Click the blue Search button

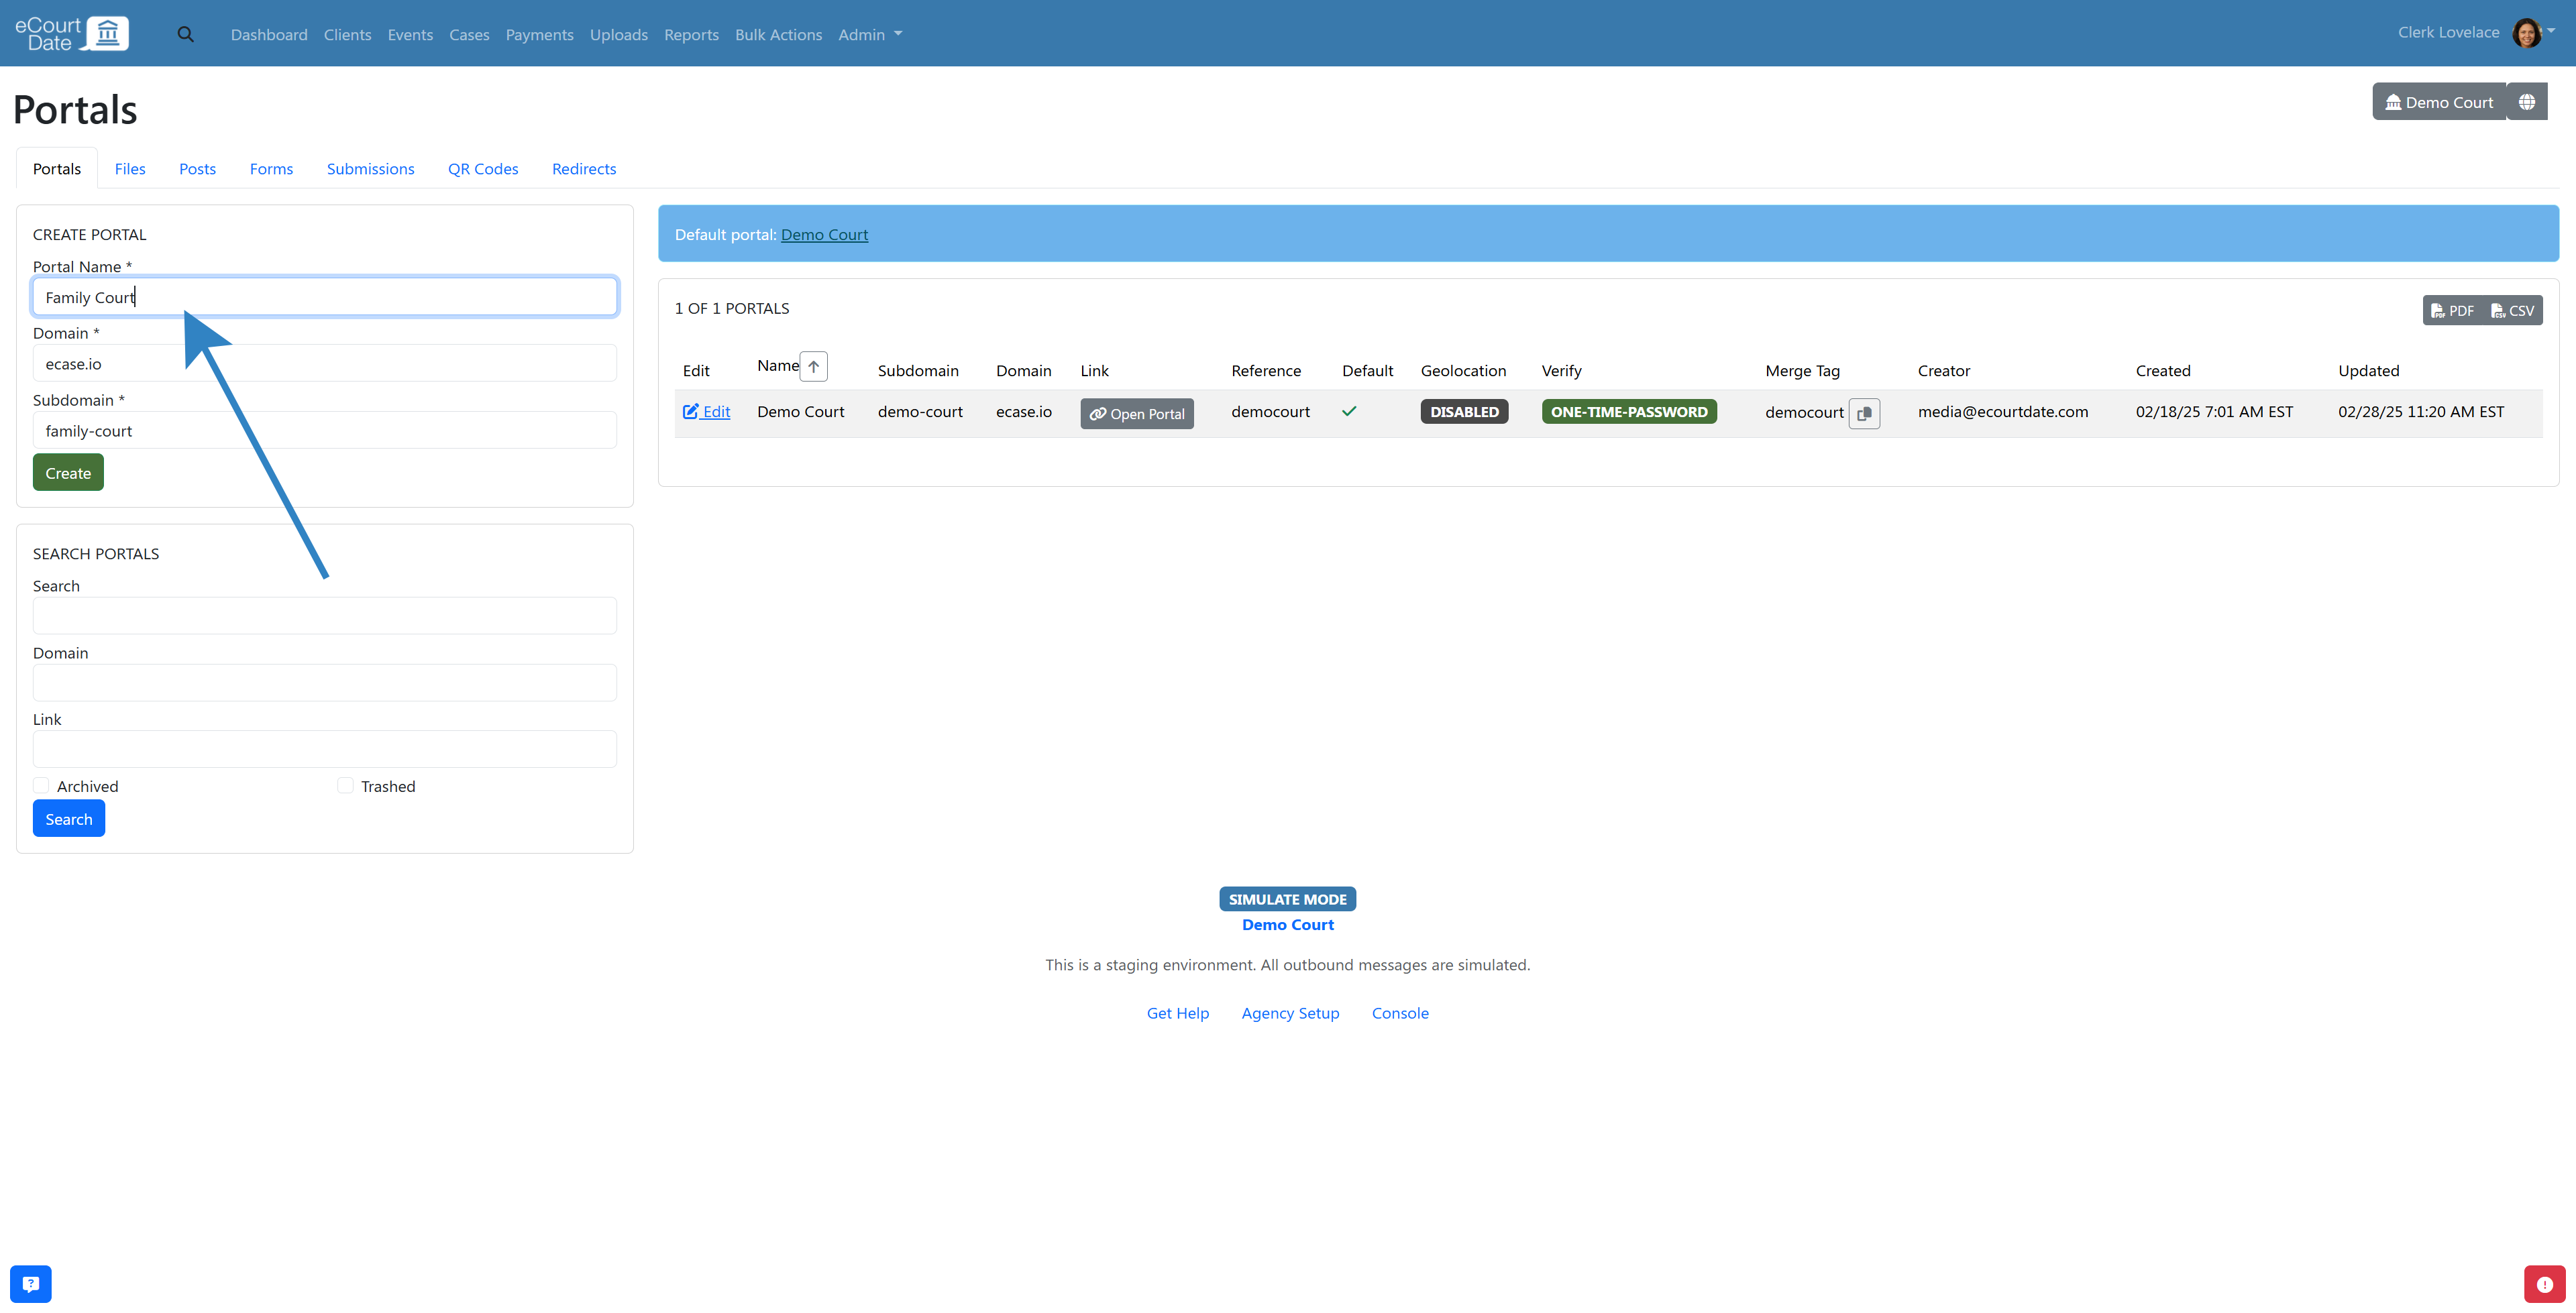(x=69, y=819)
